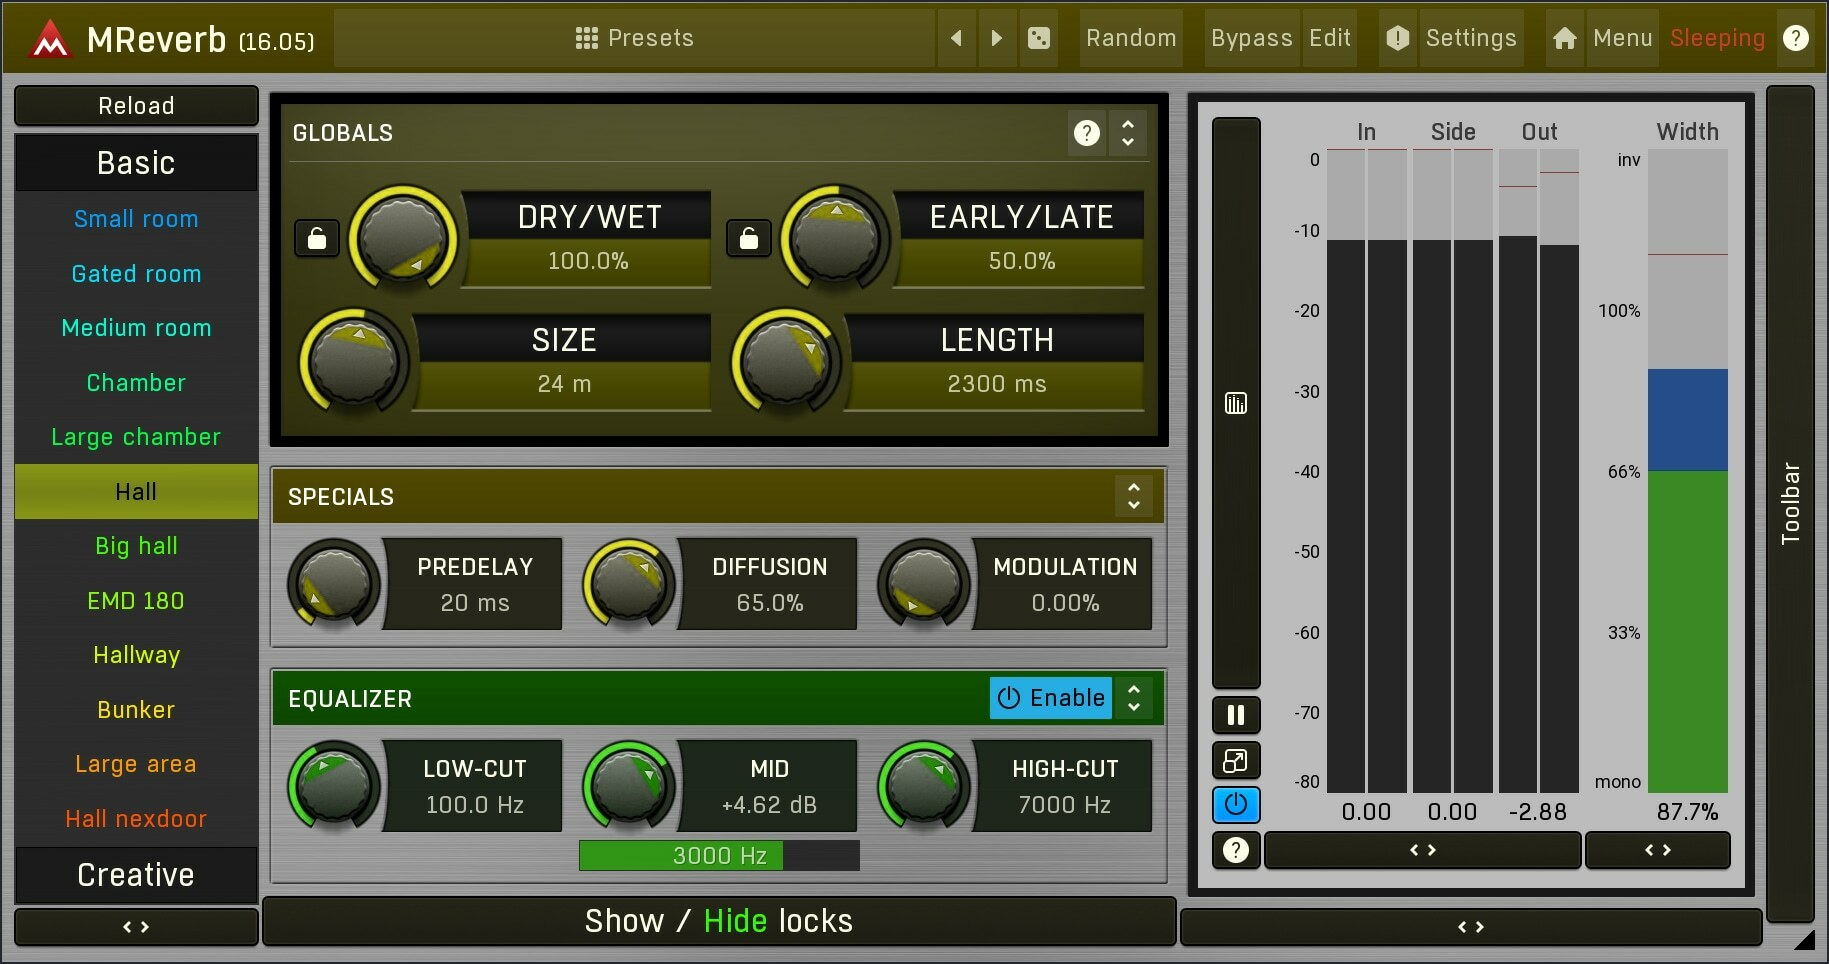
Task: Switch to the Creative presets tab
Action: click(x=136, y=875)
